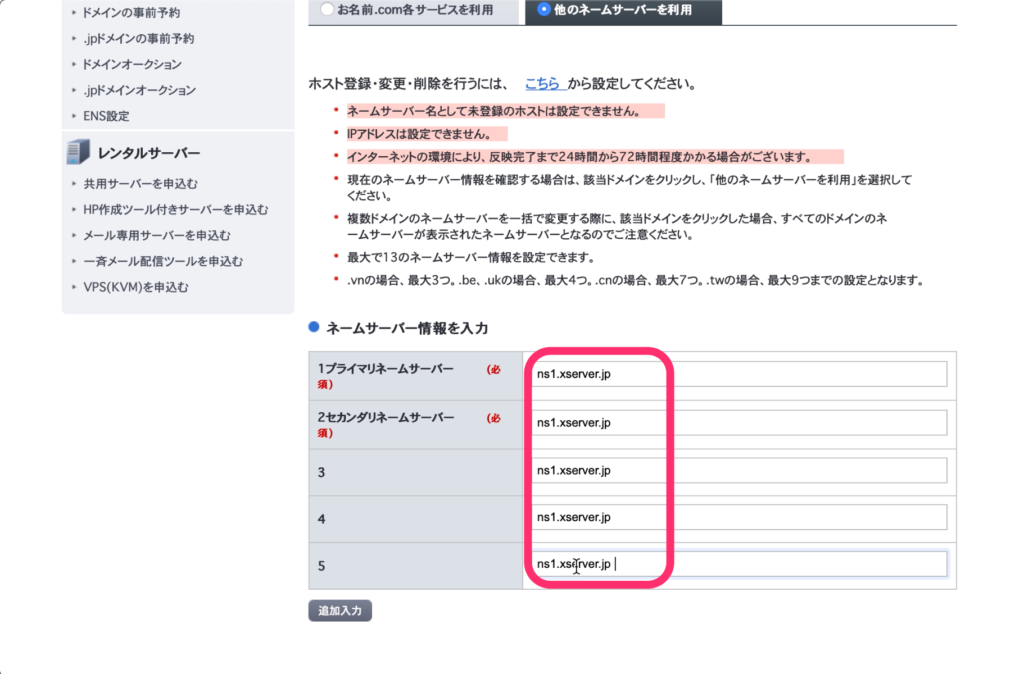This screenshot has width=1024, height=674.
Task: Select メール専用サーバーを申込む sidebar link
Action: click(x=157, y=236)
